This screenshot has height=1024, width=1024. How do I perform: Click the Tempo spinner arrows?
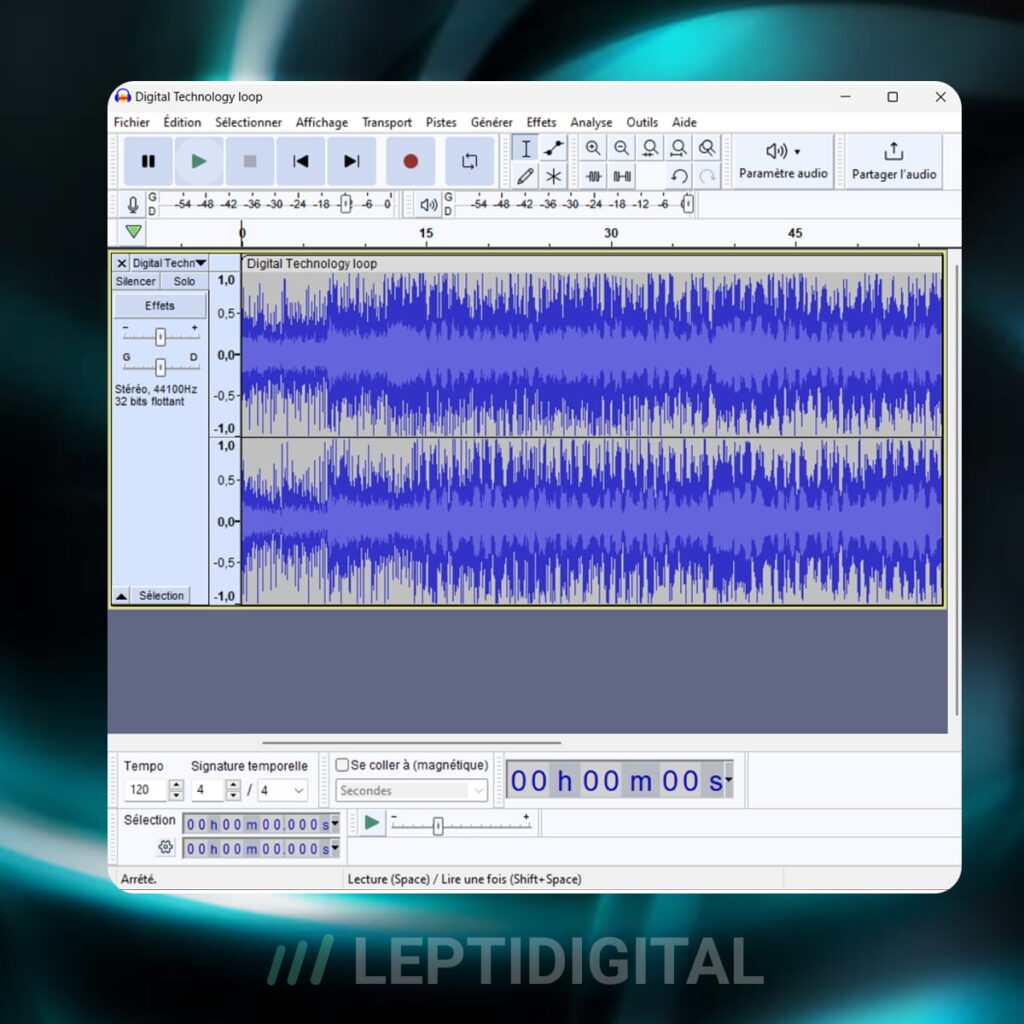click(x=176, y=790)
